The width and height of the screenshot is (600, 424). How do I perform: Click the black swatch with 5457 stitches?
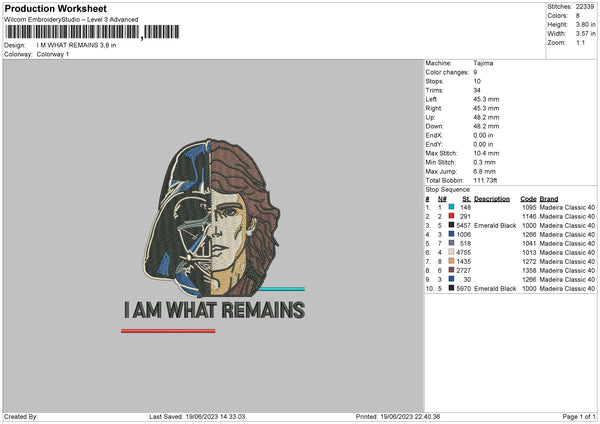point(452,225)
